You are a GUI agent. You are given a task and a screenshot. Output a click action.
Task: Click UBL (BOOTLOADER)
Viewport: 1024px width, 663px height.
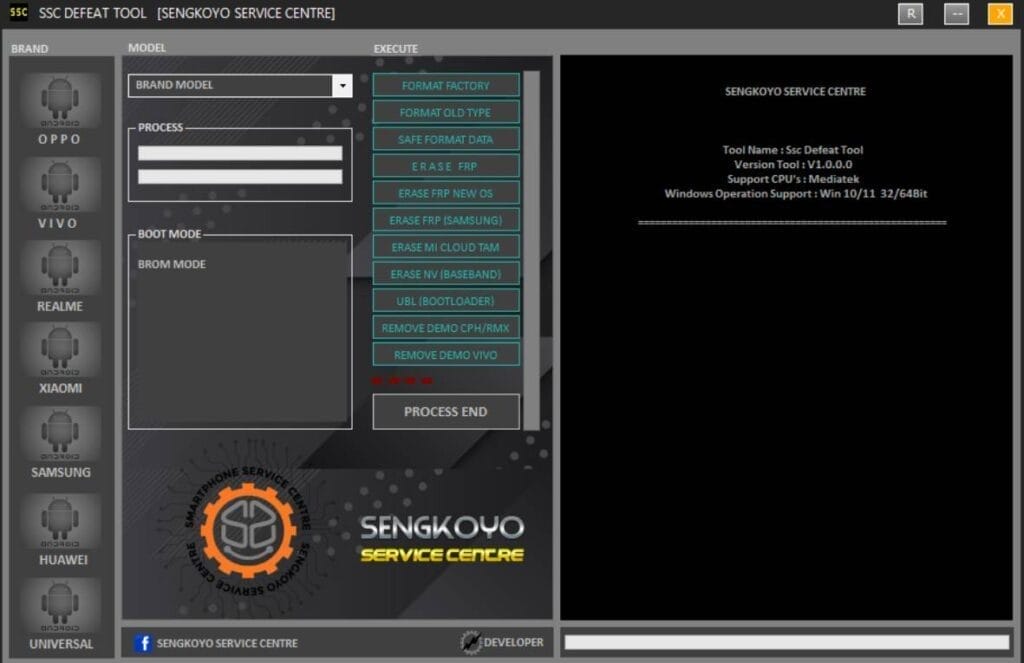coord(446,300)
